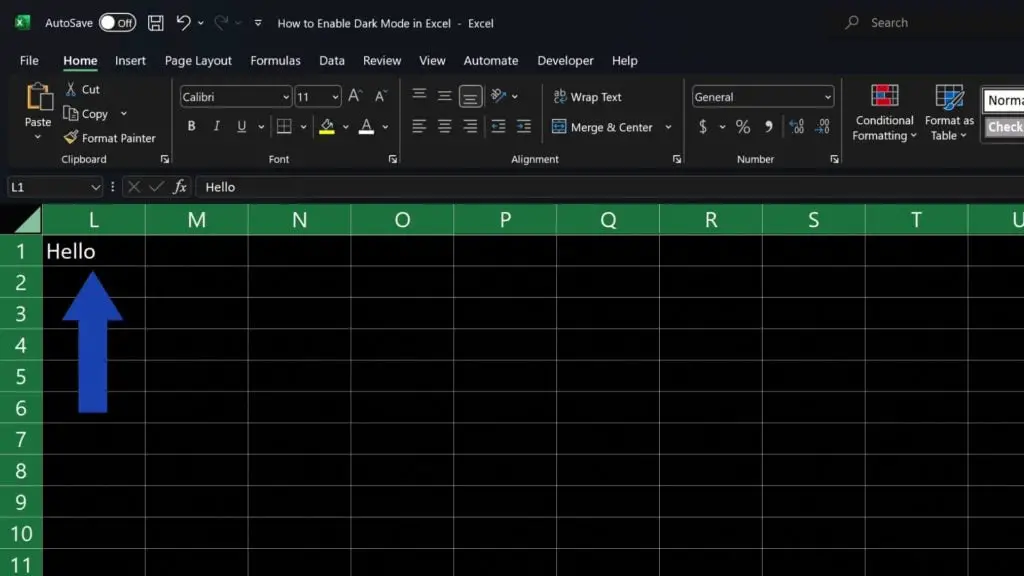1024x576 pixels.
Task: Apply borders with the Borders icon
Action: (284, 126)
